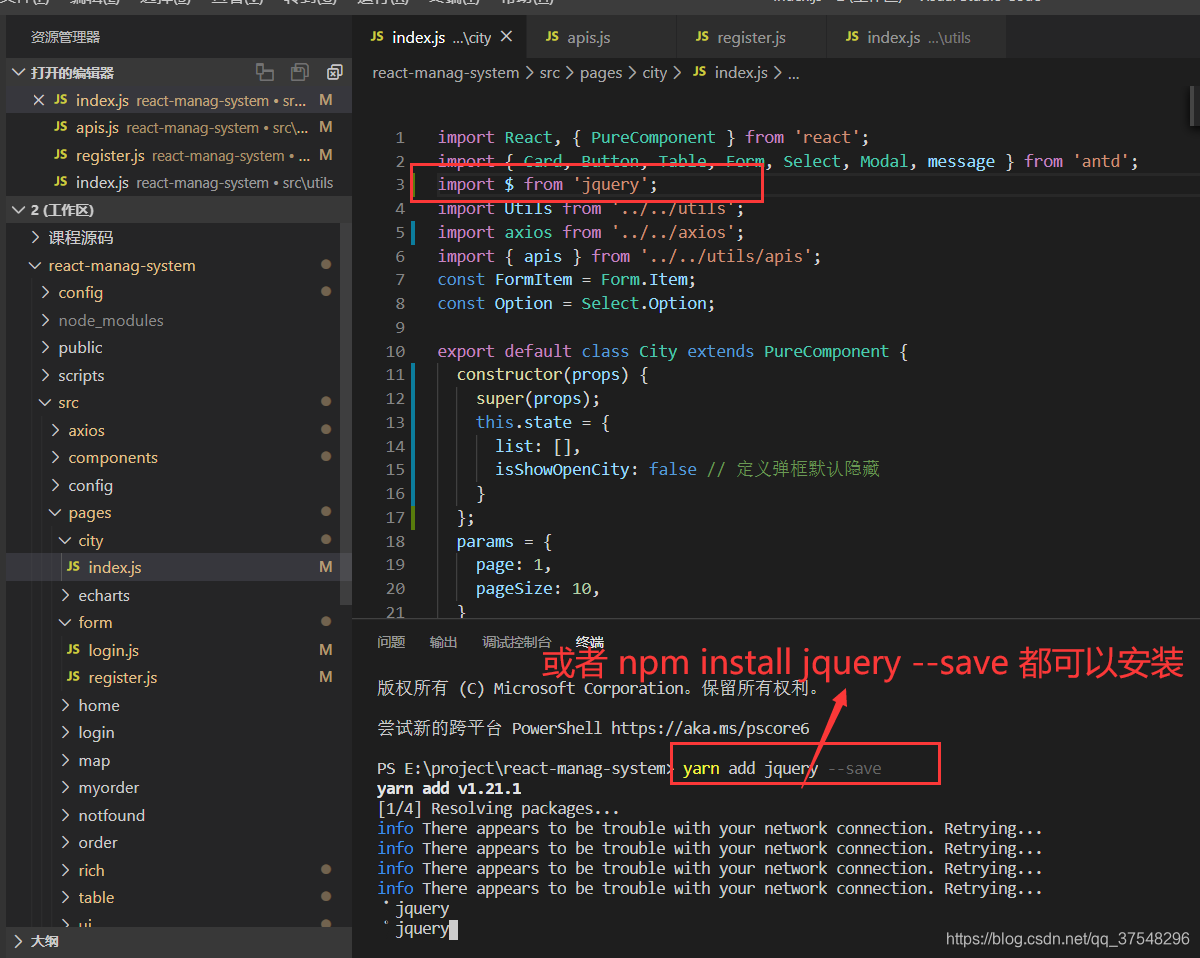This screenshot has height=958, width=1200.
Task: Switch to the apis.js editor tab
Action: click(602, 37)
